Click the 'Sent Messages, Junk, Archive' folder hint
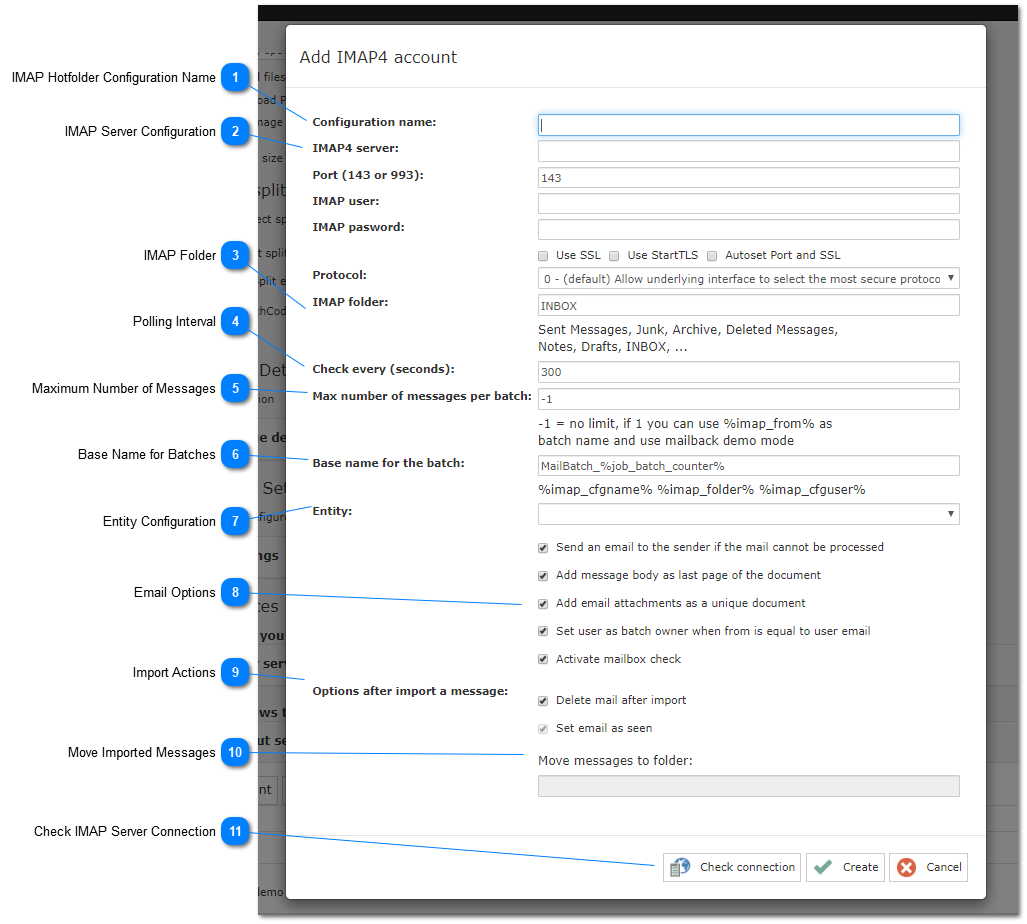 688,339
